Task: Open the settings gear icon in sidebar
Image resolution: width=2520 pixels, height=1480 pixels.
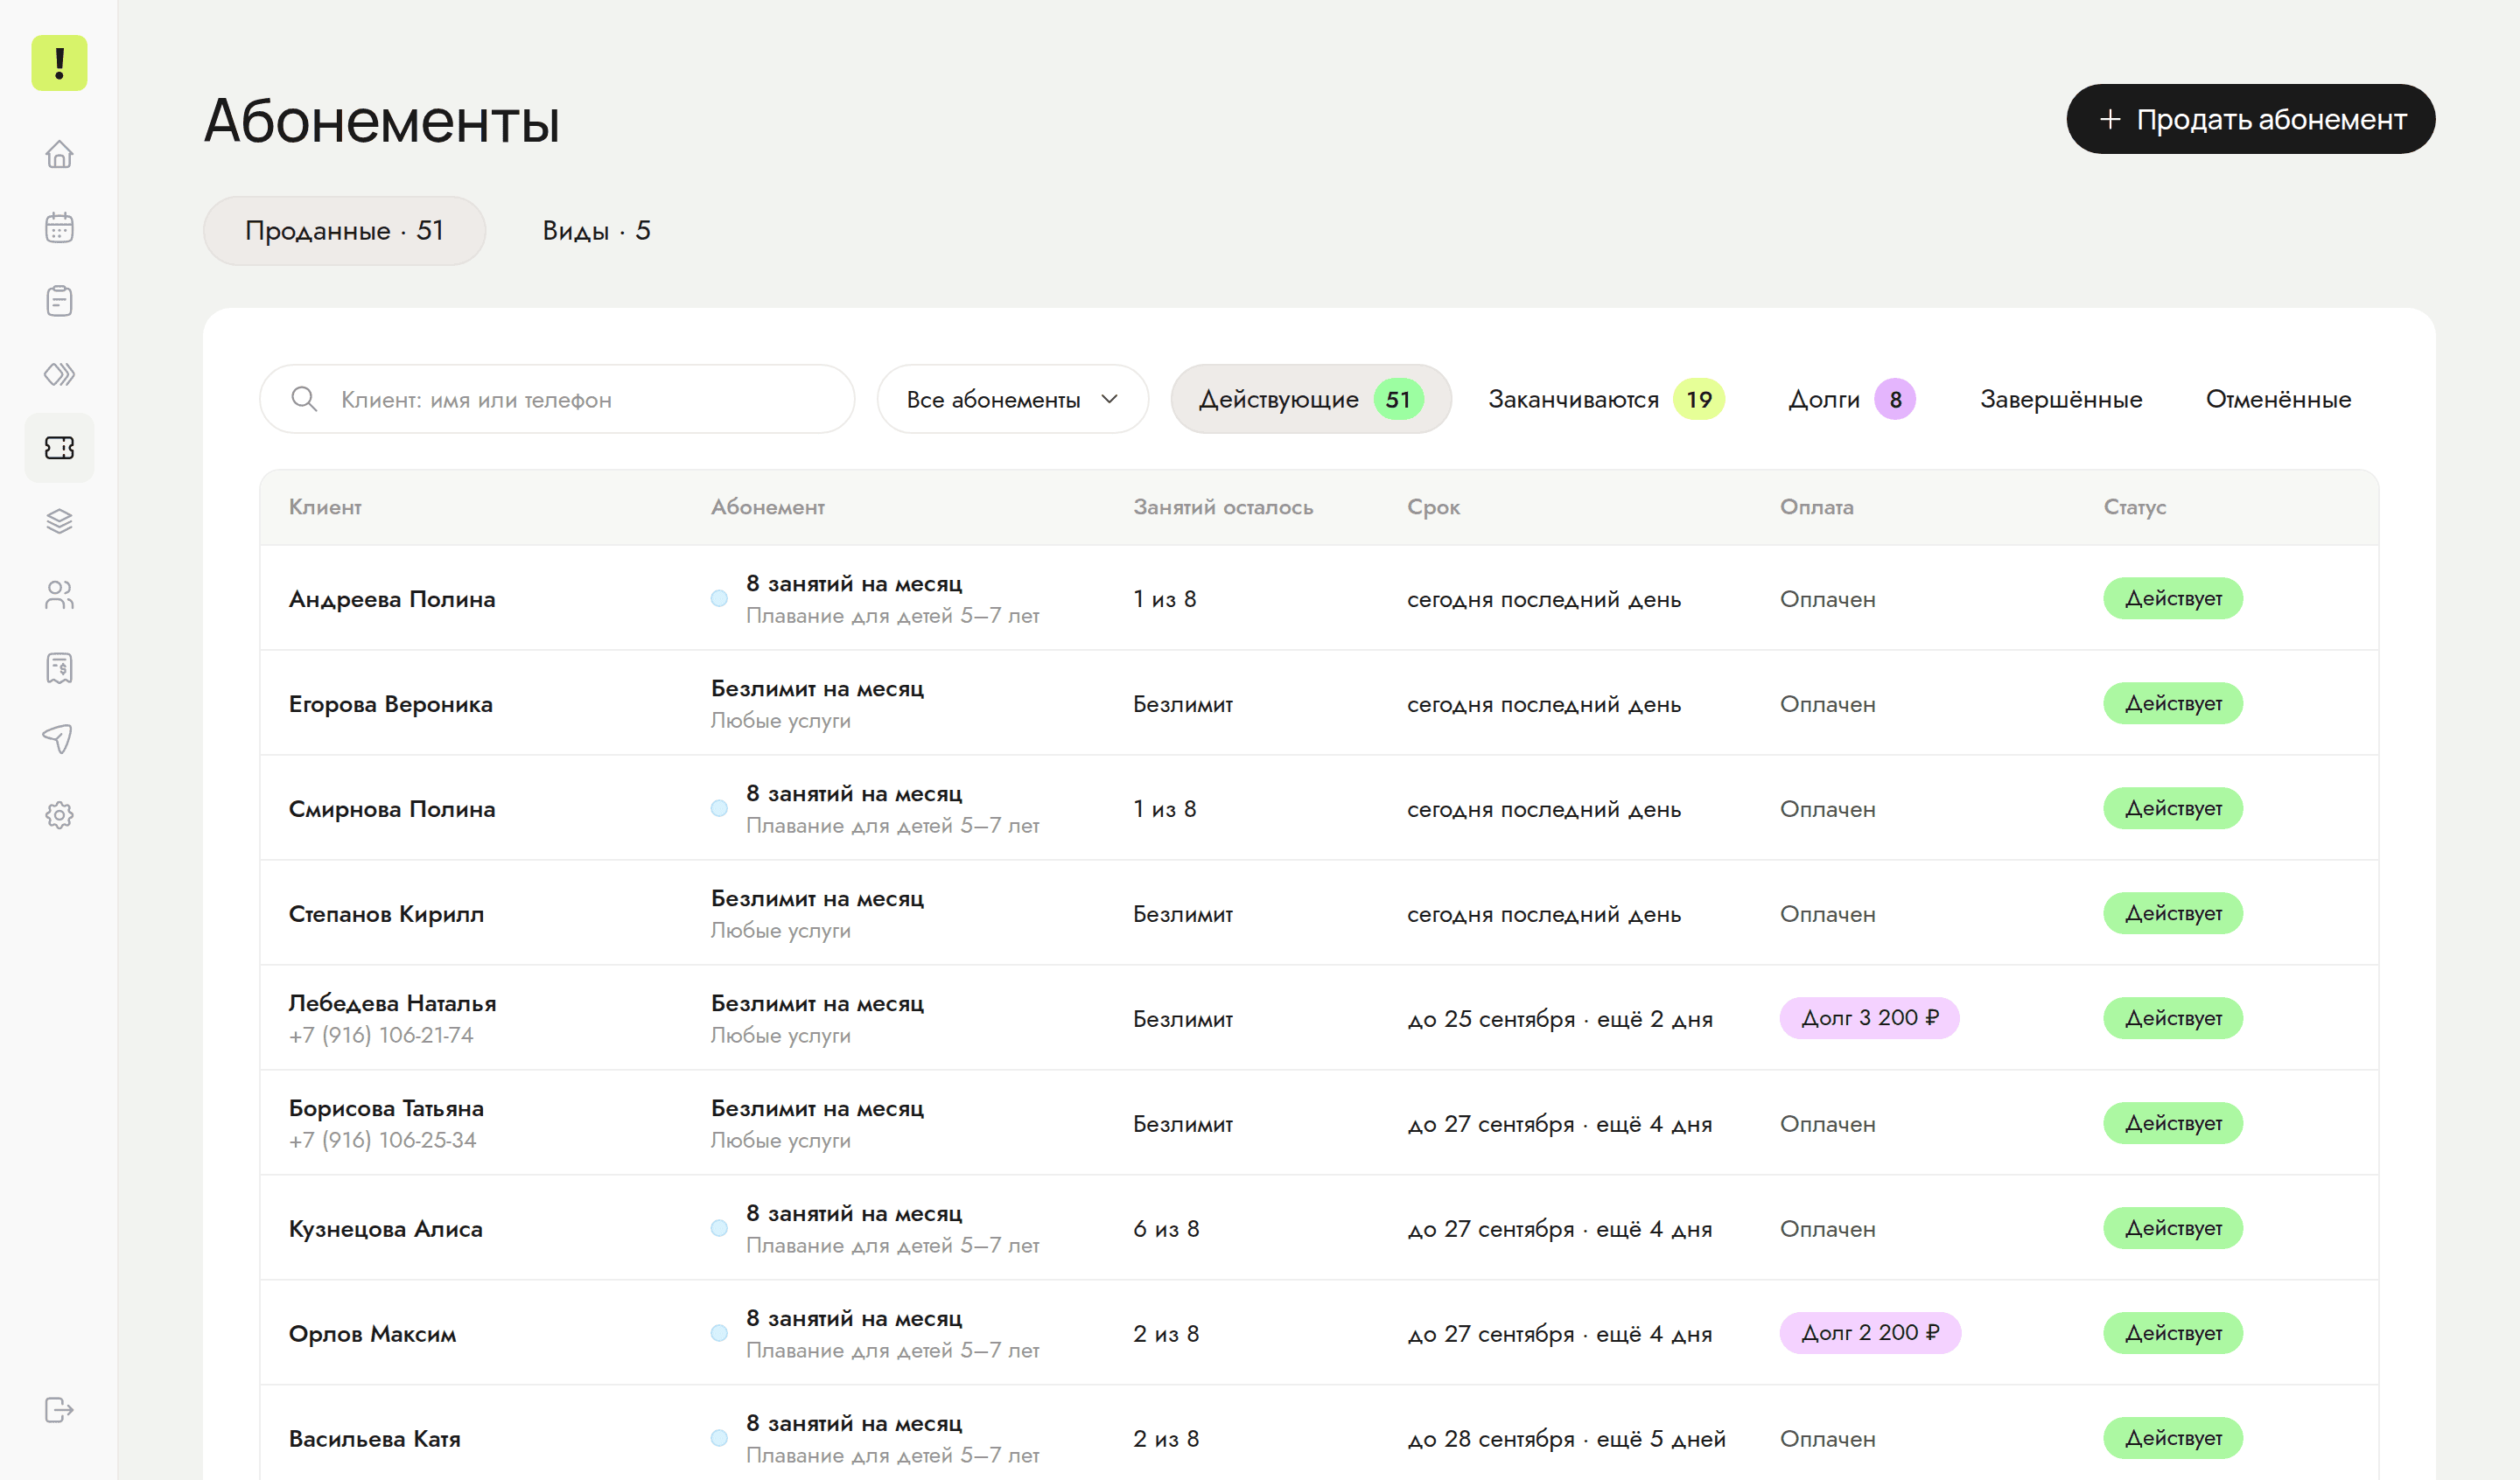Action: pyautogui.click(x=59, y=815)
